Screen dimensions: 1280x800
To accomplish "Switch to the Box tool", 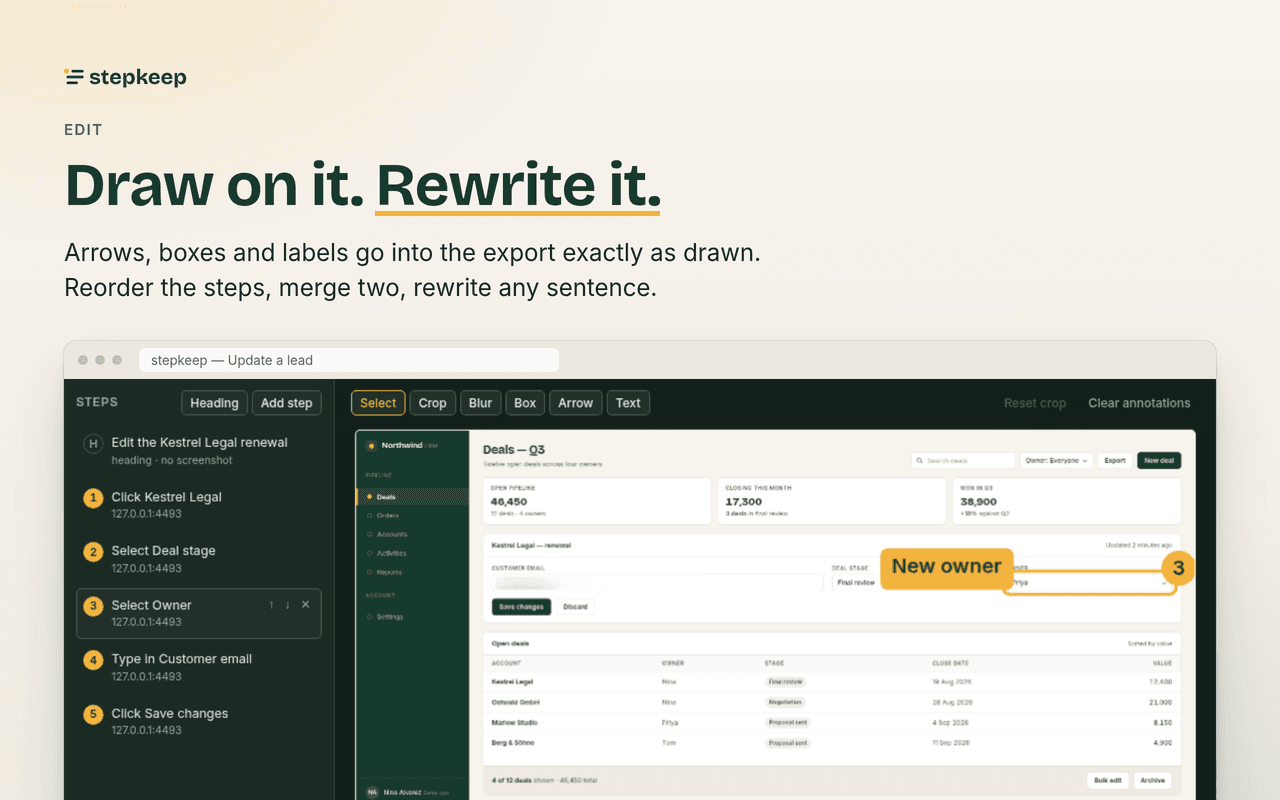I will 525,403.
